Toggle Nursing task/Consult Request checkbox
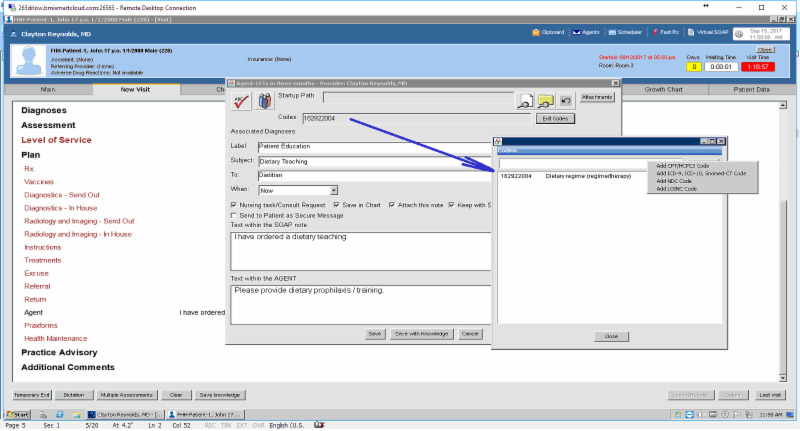The width and height of the screenshot is (800, 431). click(234, 204)
